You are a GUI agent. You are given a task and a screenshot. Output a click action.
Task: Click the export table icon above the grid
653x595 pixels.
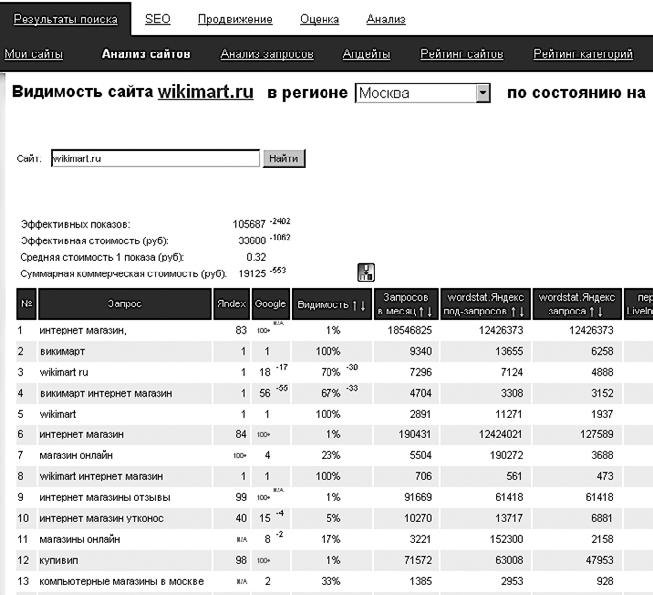point(365,272)
